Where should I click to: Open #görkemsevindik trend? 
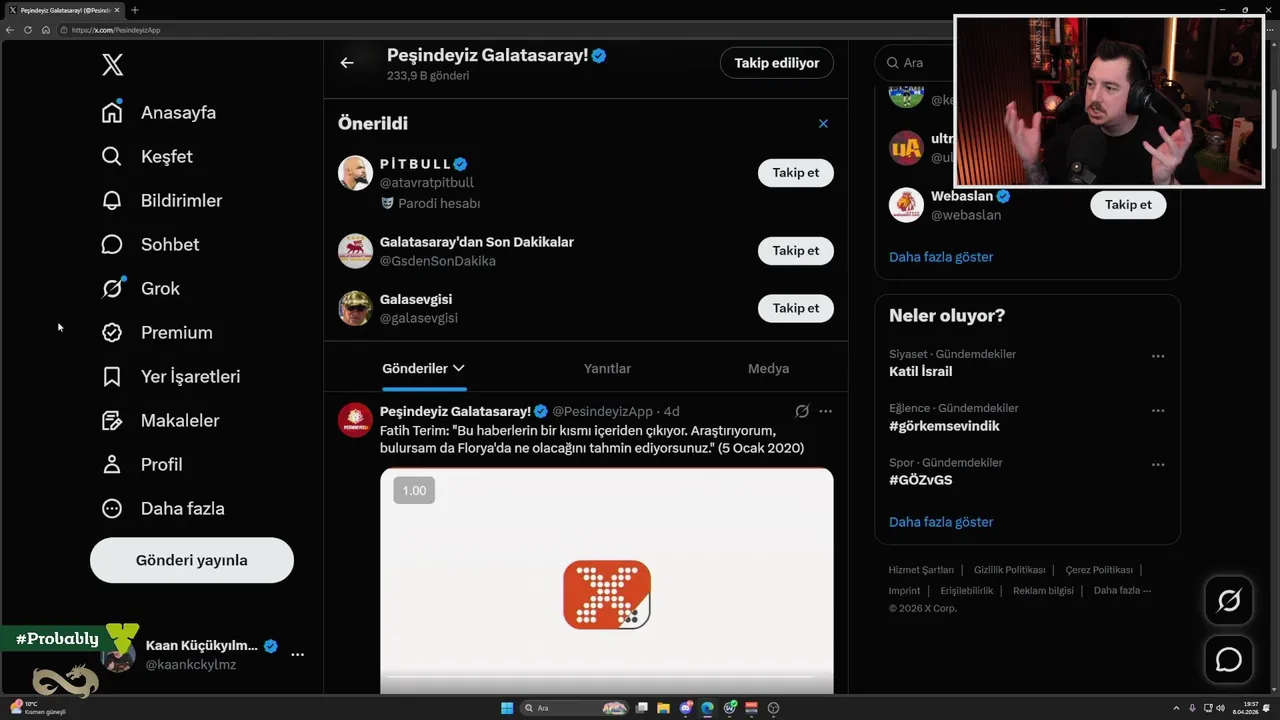pos(944,426)
